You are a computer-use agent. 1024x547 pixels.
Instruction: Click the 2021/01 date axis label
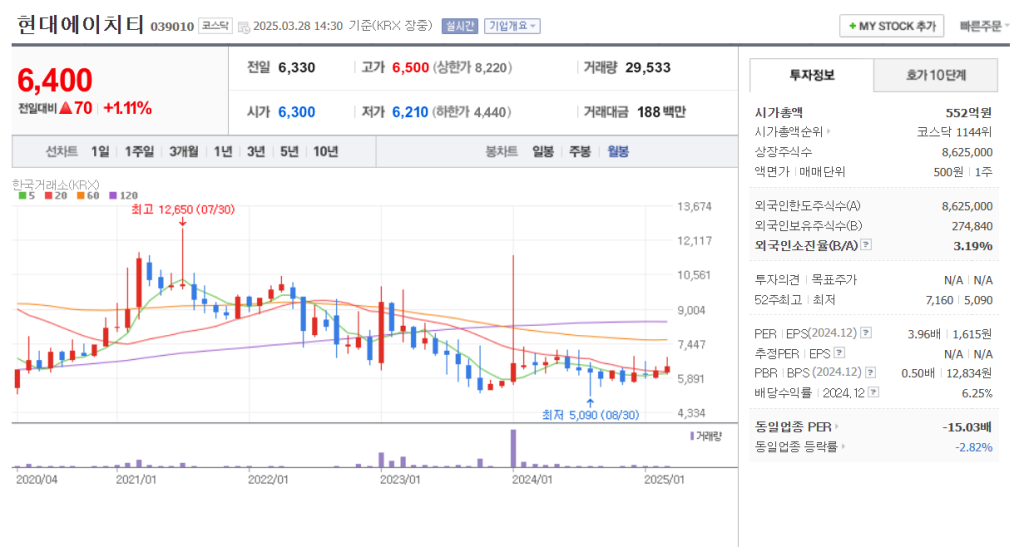136,480
